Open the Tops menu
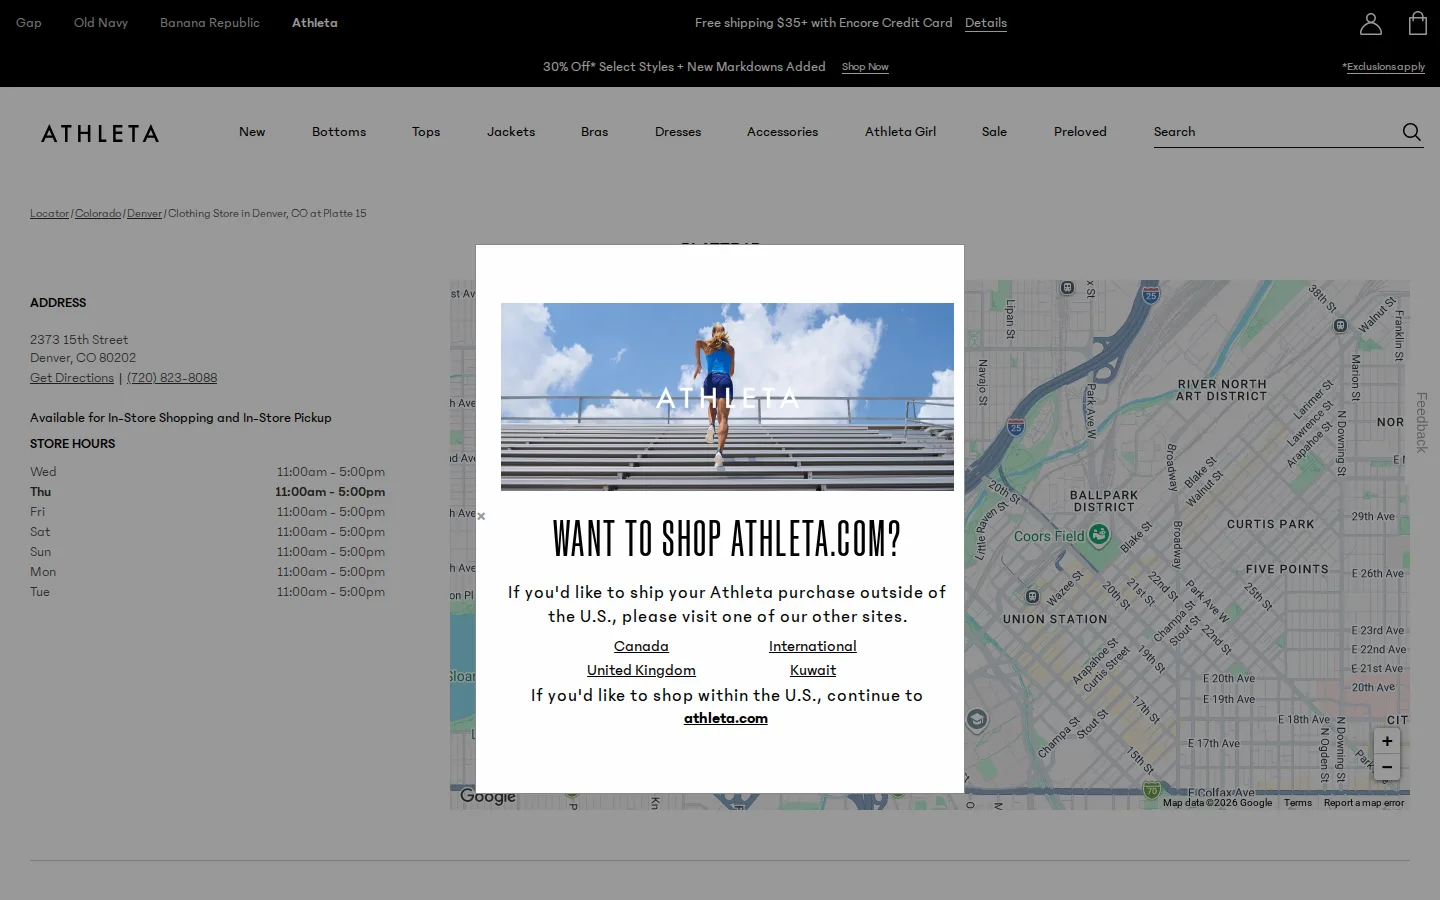 coord(426,132)
